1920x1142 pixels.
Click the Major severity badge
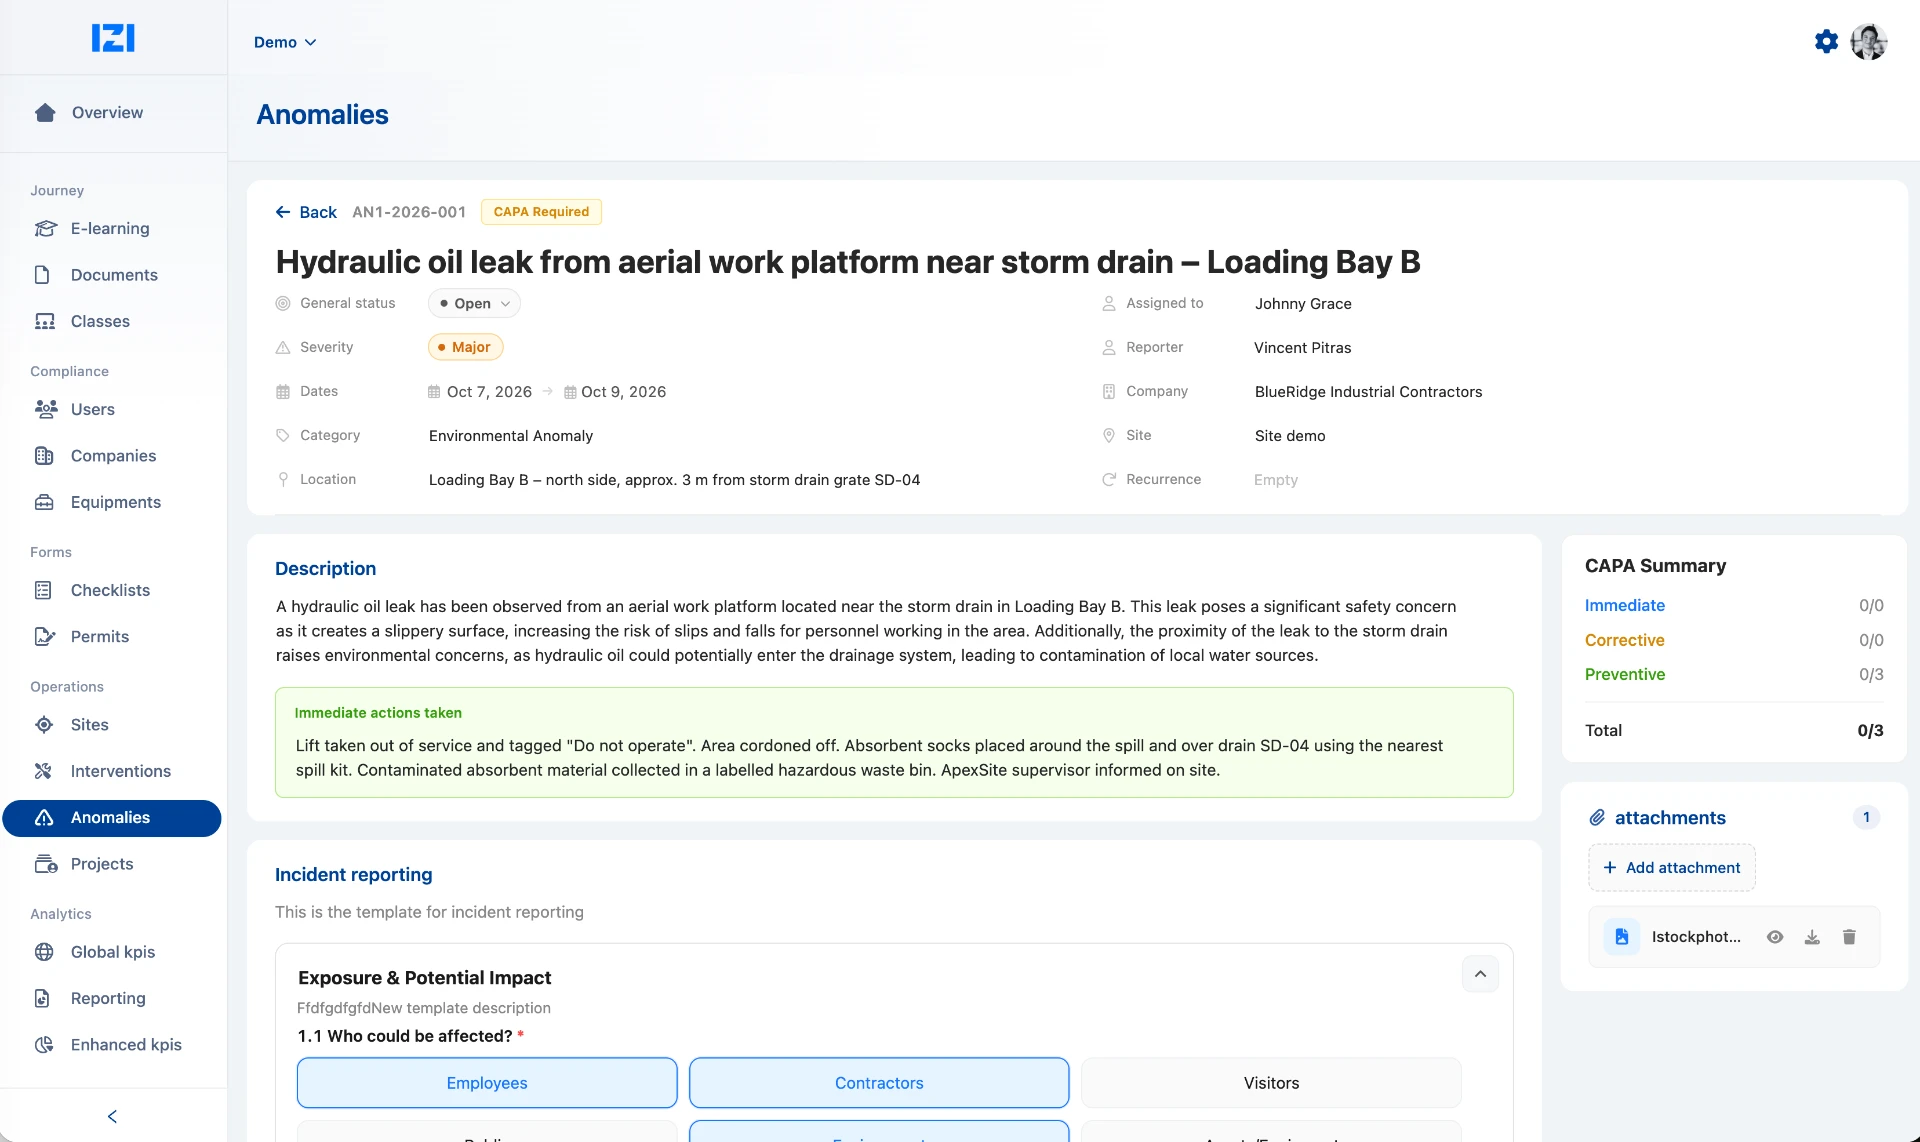pyautogui.click(x=465, y=347)
